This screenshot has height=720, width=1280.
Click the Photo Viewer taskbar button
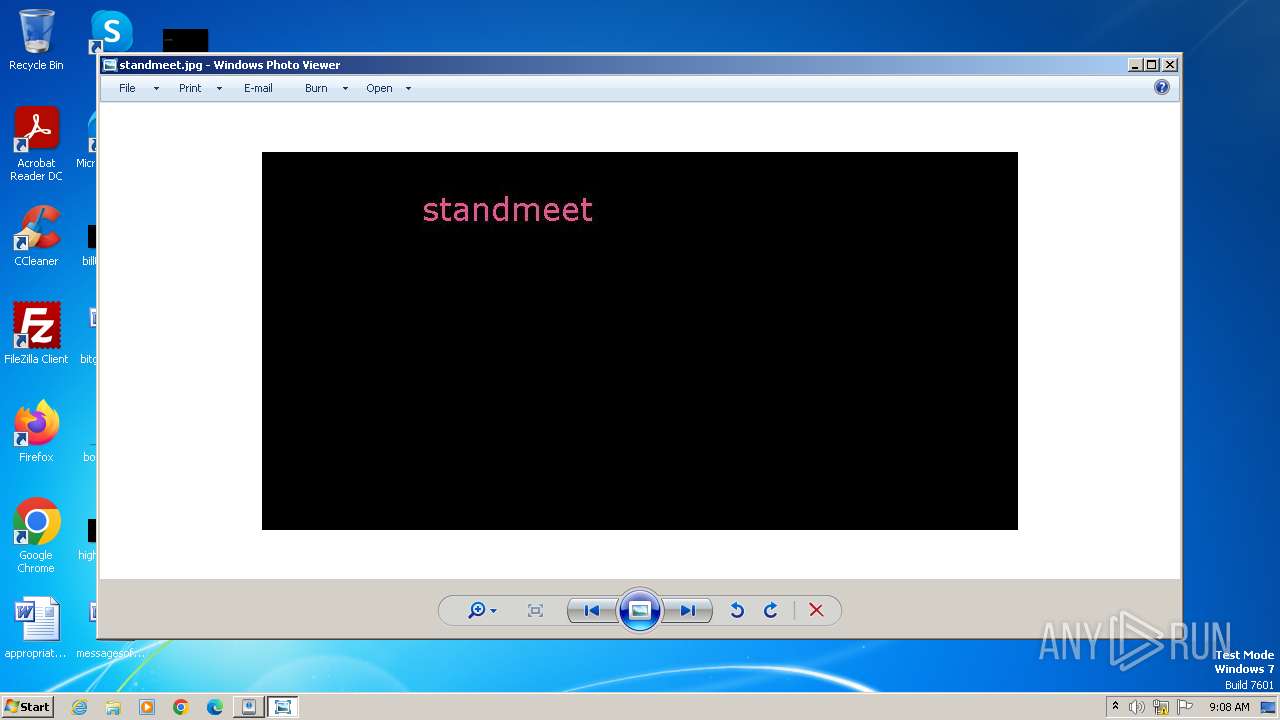[x=283, y=707]
